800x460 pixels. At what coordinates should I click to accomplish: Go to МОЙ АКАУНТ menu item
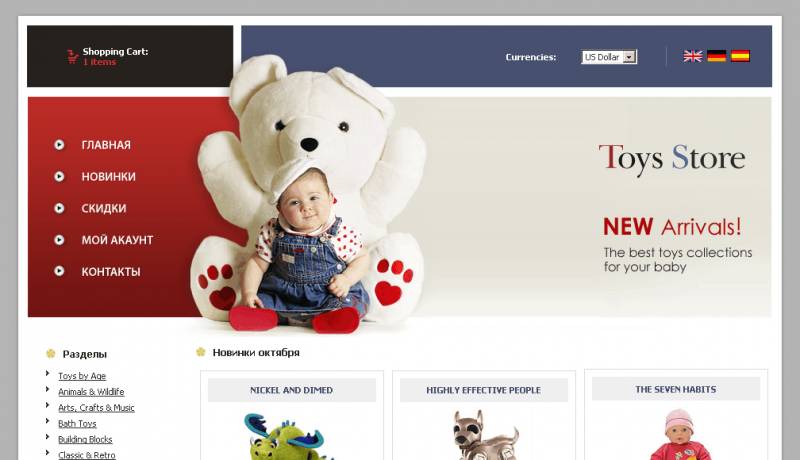117,240
